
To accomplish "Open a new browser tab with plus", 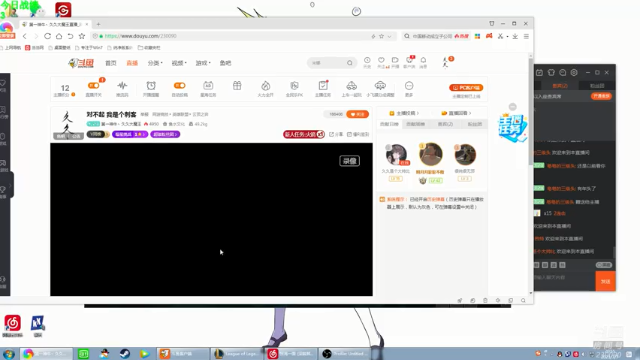I will [x=98, y=24].
